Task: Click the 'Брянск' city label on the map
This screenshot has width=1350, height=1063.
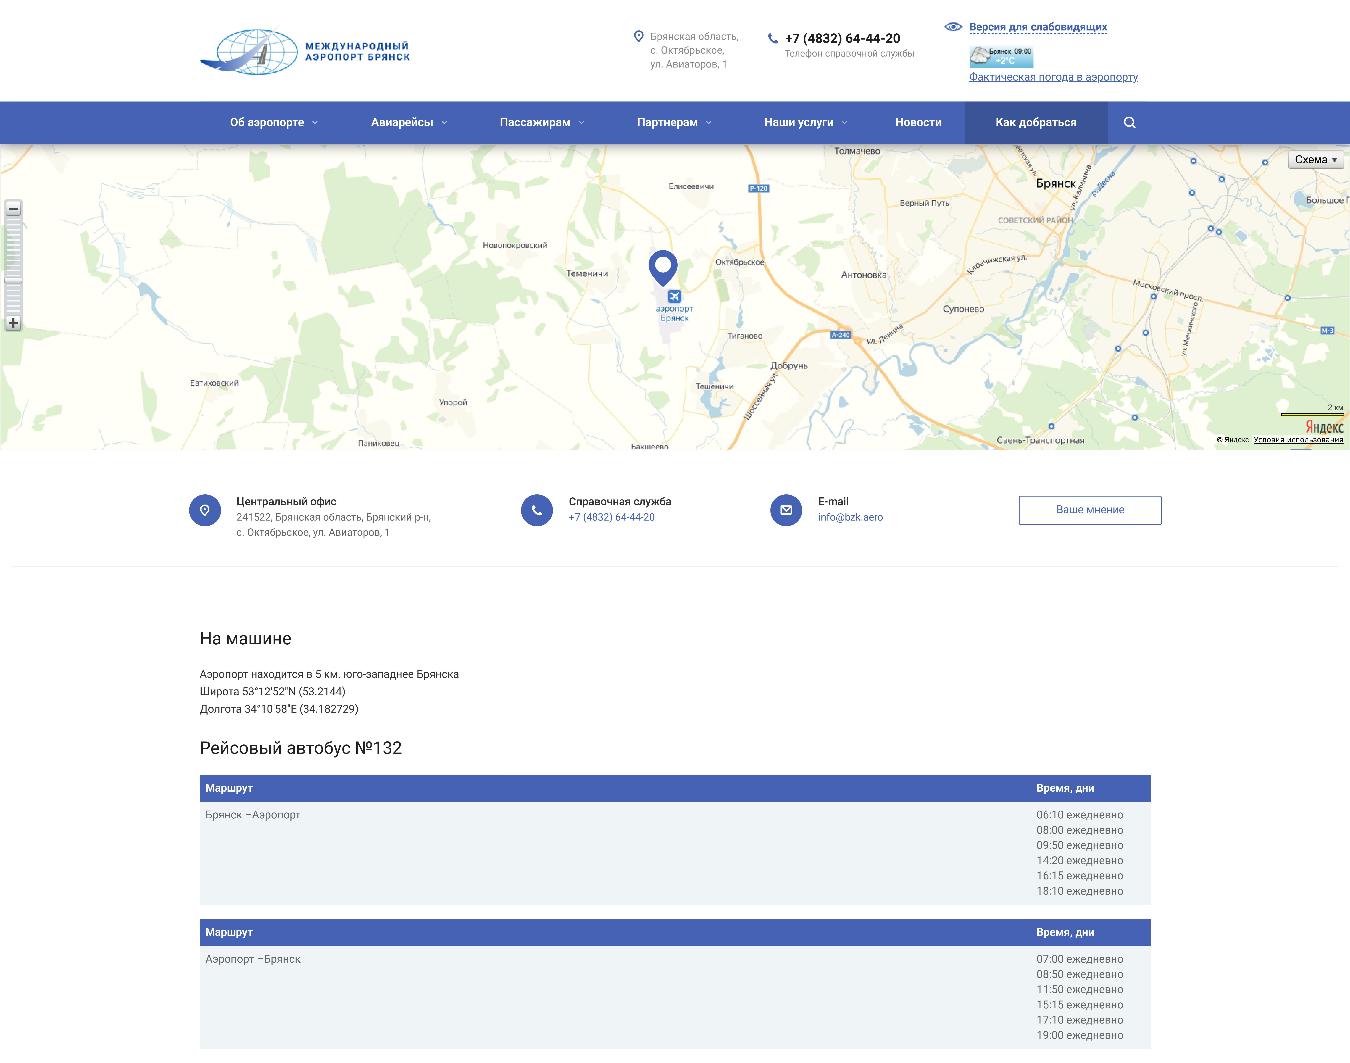Action: (x=1056, y=184)
